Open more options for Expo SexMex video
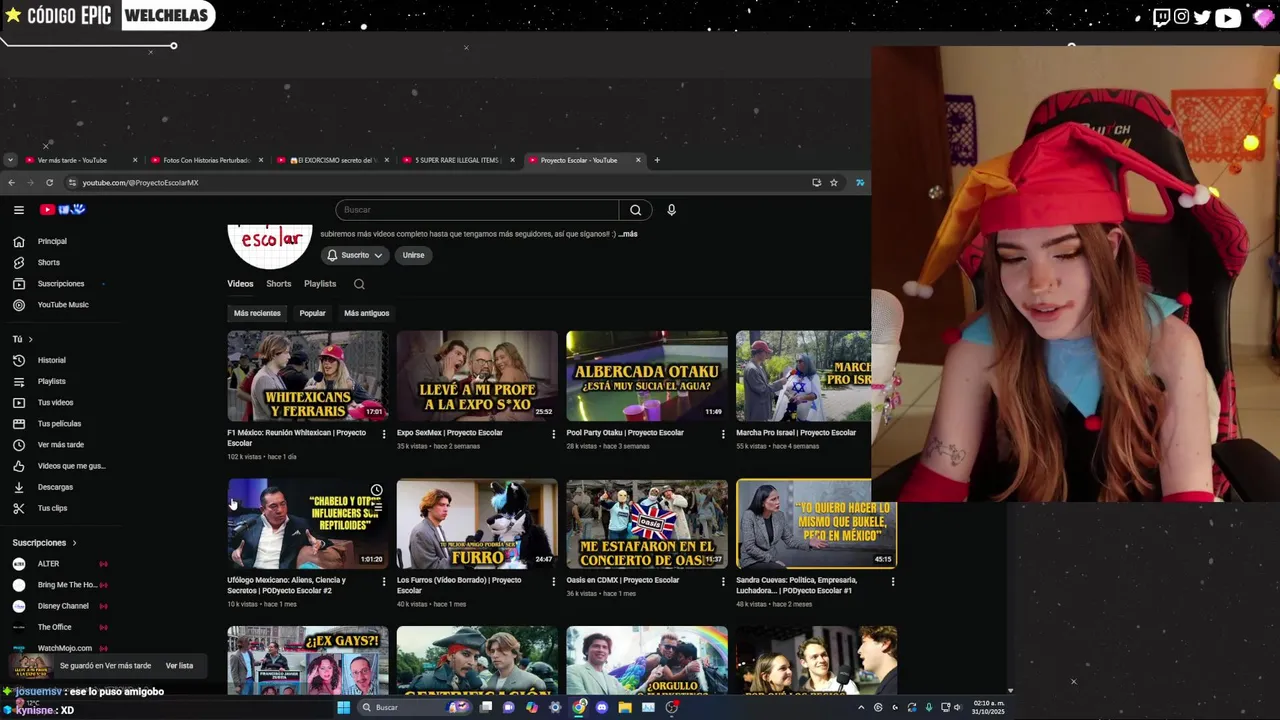The height and width of the screenshot is (720, 1280). click(553, 434)
